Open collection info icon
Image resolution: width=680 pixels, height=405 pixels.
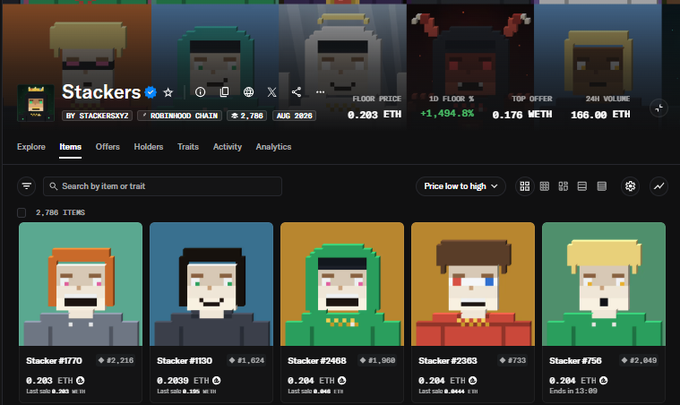pos(200,92)
